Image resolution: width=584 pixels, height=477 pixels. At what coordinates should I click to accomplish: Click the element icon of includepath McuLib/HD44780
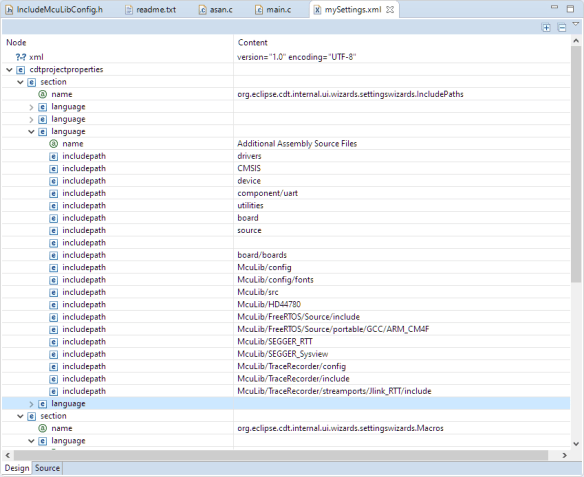pos(54,305)
